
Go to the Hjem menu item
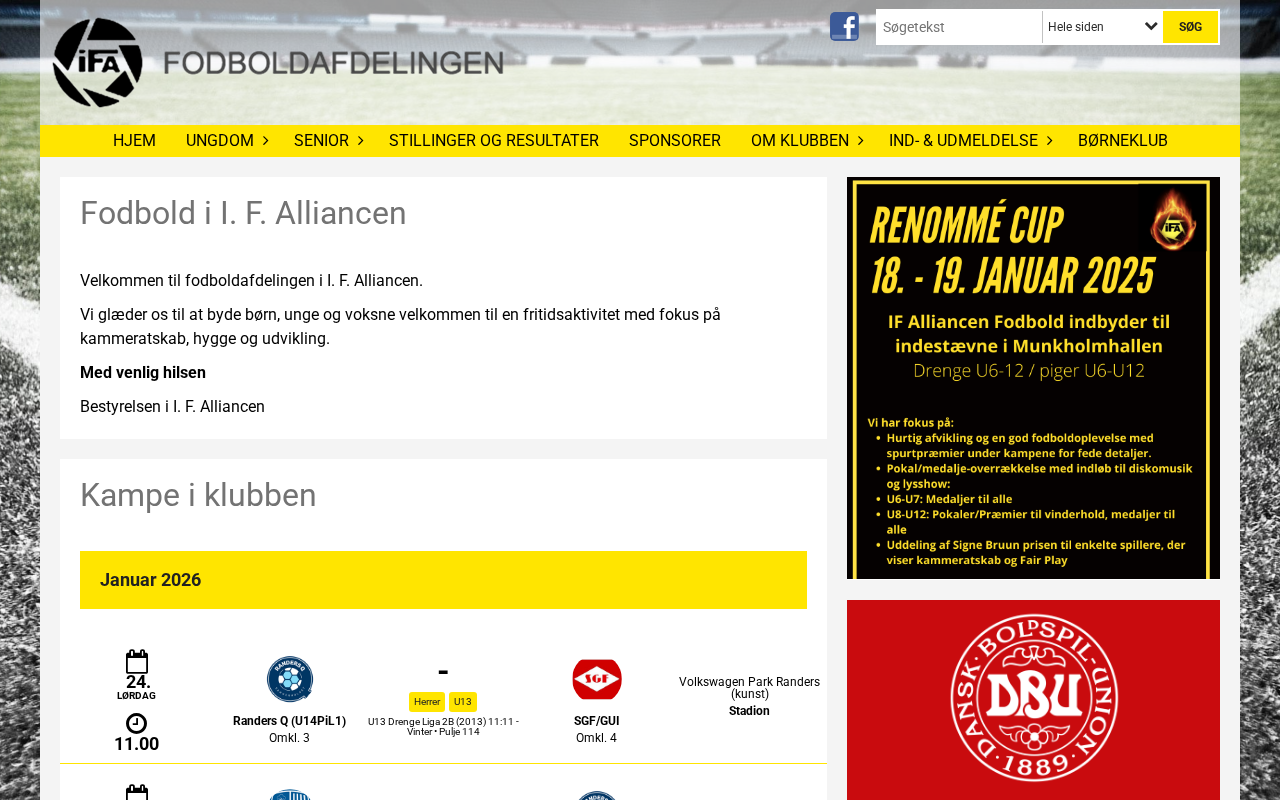134,141
